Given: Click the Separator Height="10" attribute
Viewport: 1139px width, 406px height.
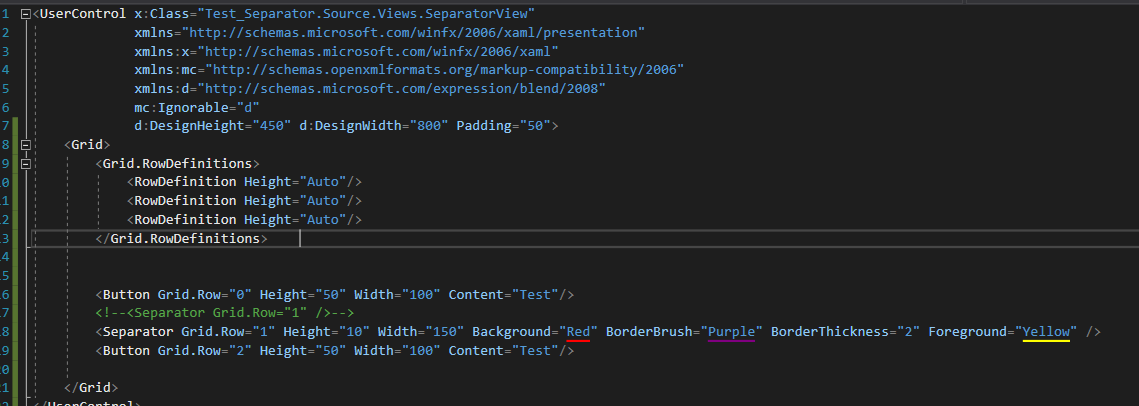Looking at the screenshot, I should coord(326,332).
